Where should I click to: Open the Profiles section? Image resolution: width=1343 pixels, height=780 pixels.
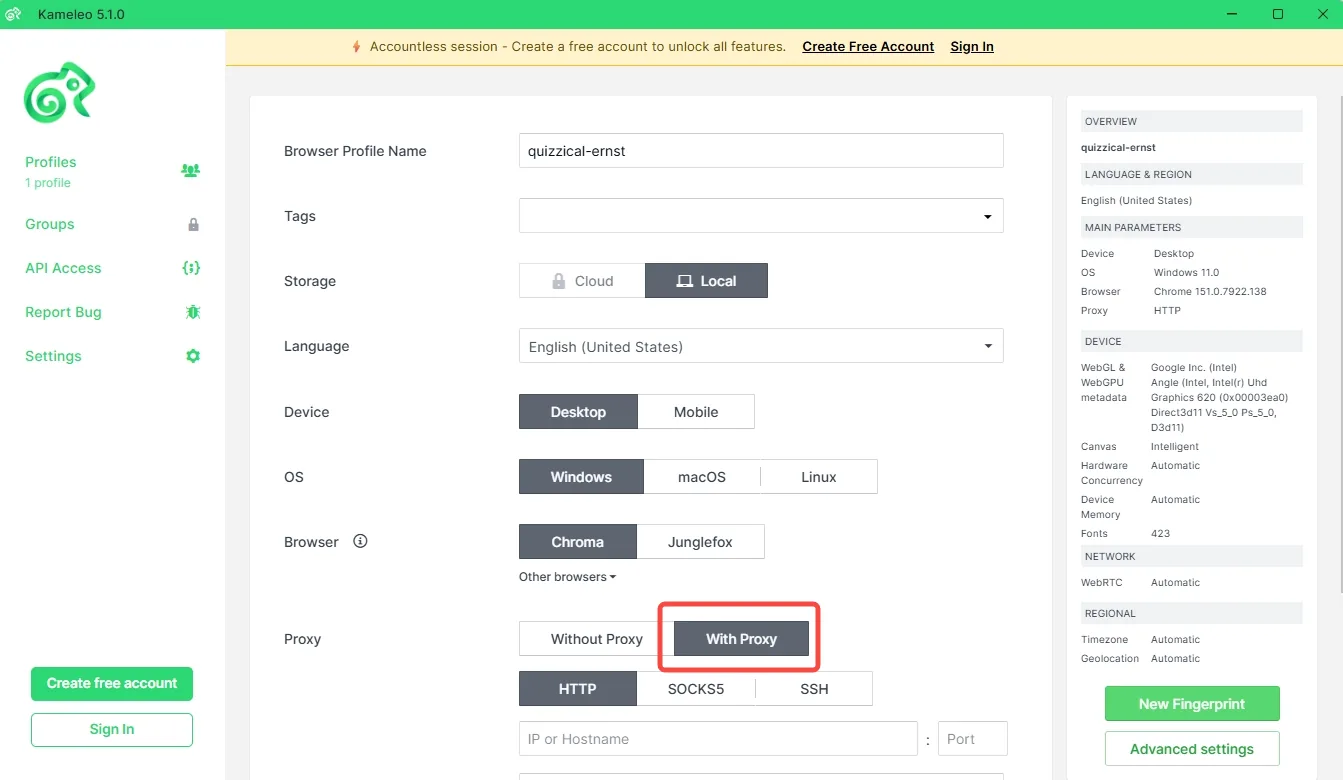point(51,162)
